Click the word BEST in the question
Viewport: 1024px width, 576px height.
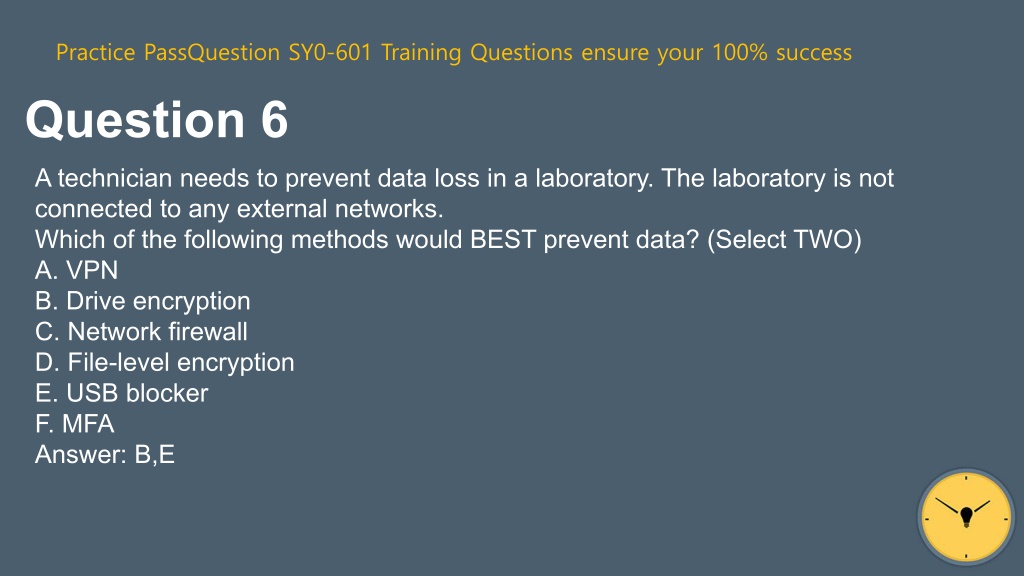503,240
